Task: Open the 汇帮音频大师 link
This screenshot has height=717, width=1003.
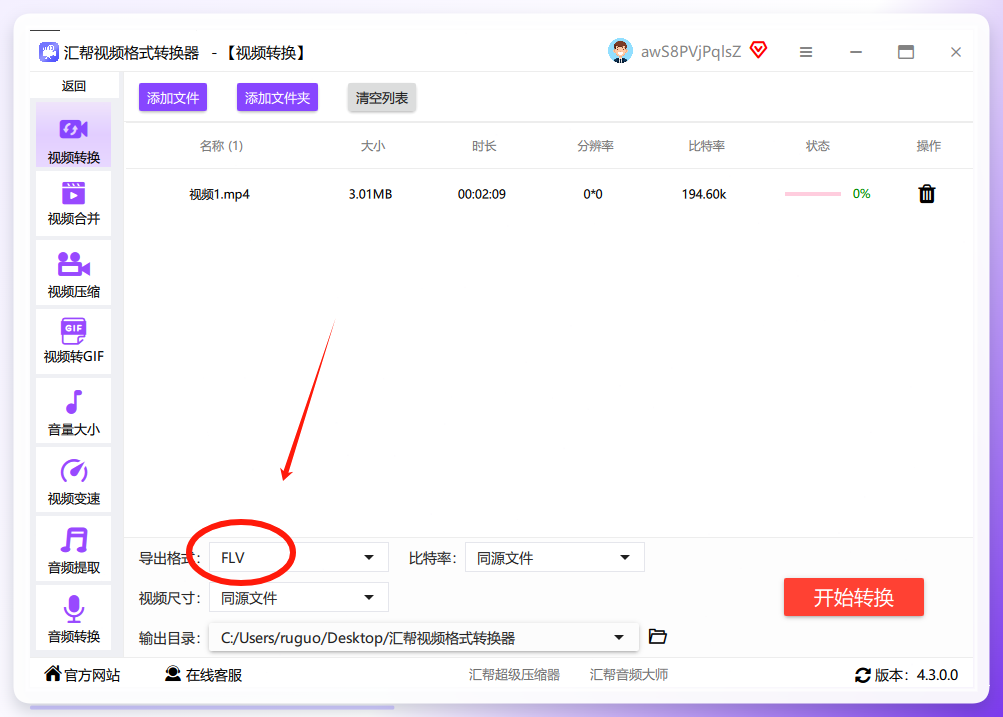Action: [x=629, y=675]
